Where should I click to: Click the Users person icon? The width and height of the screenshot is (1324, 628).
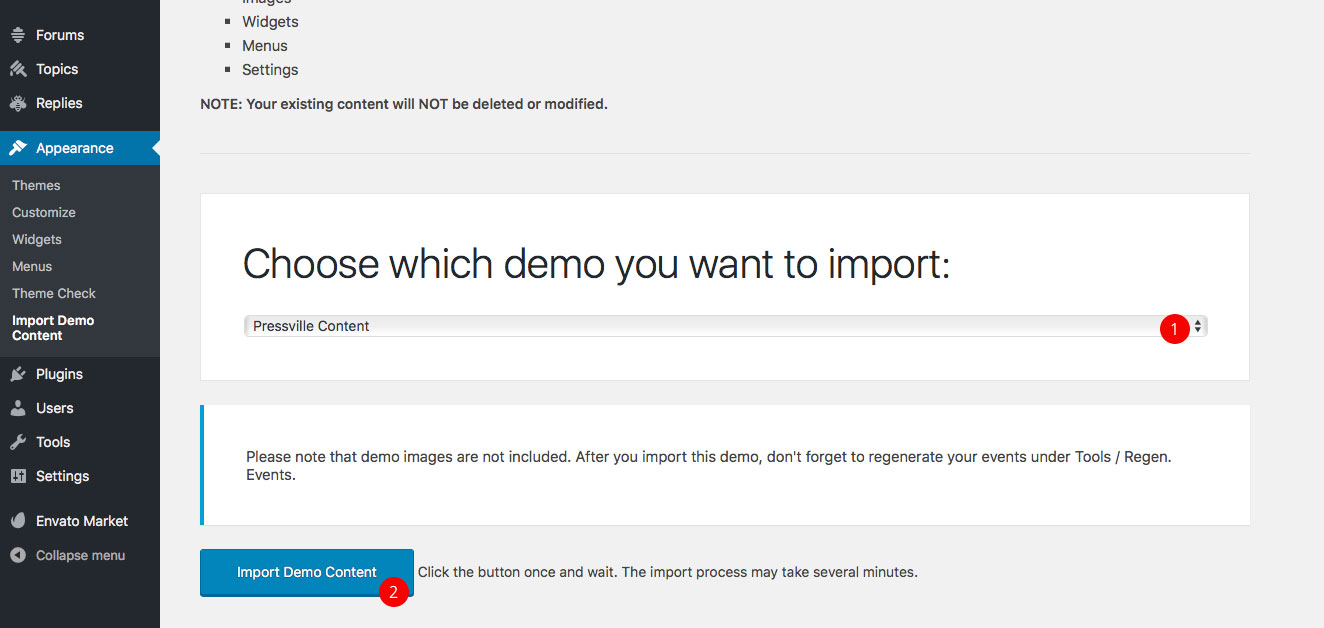(18, 408)
